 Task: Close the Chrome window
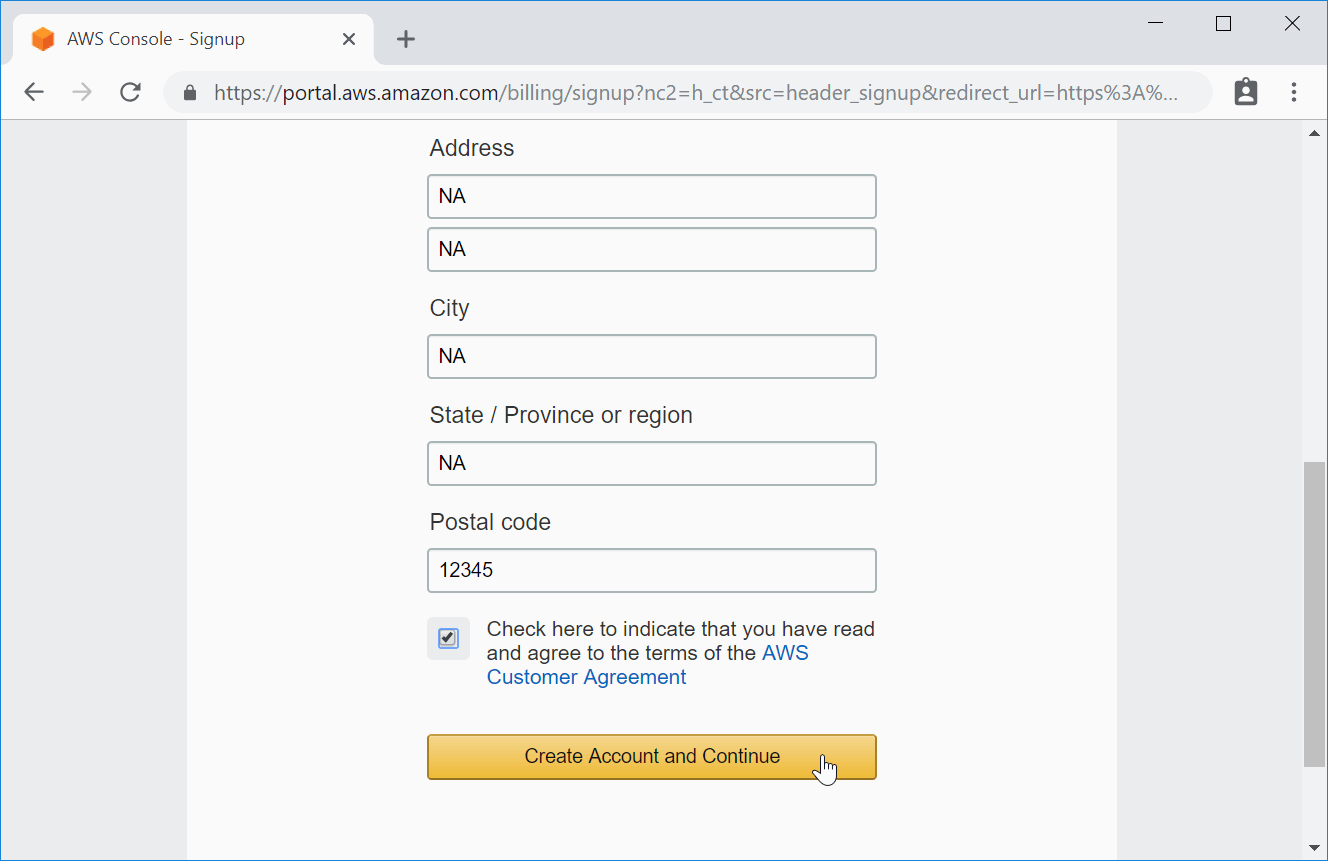[x=1292, y=24]
